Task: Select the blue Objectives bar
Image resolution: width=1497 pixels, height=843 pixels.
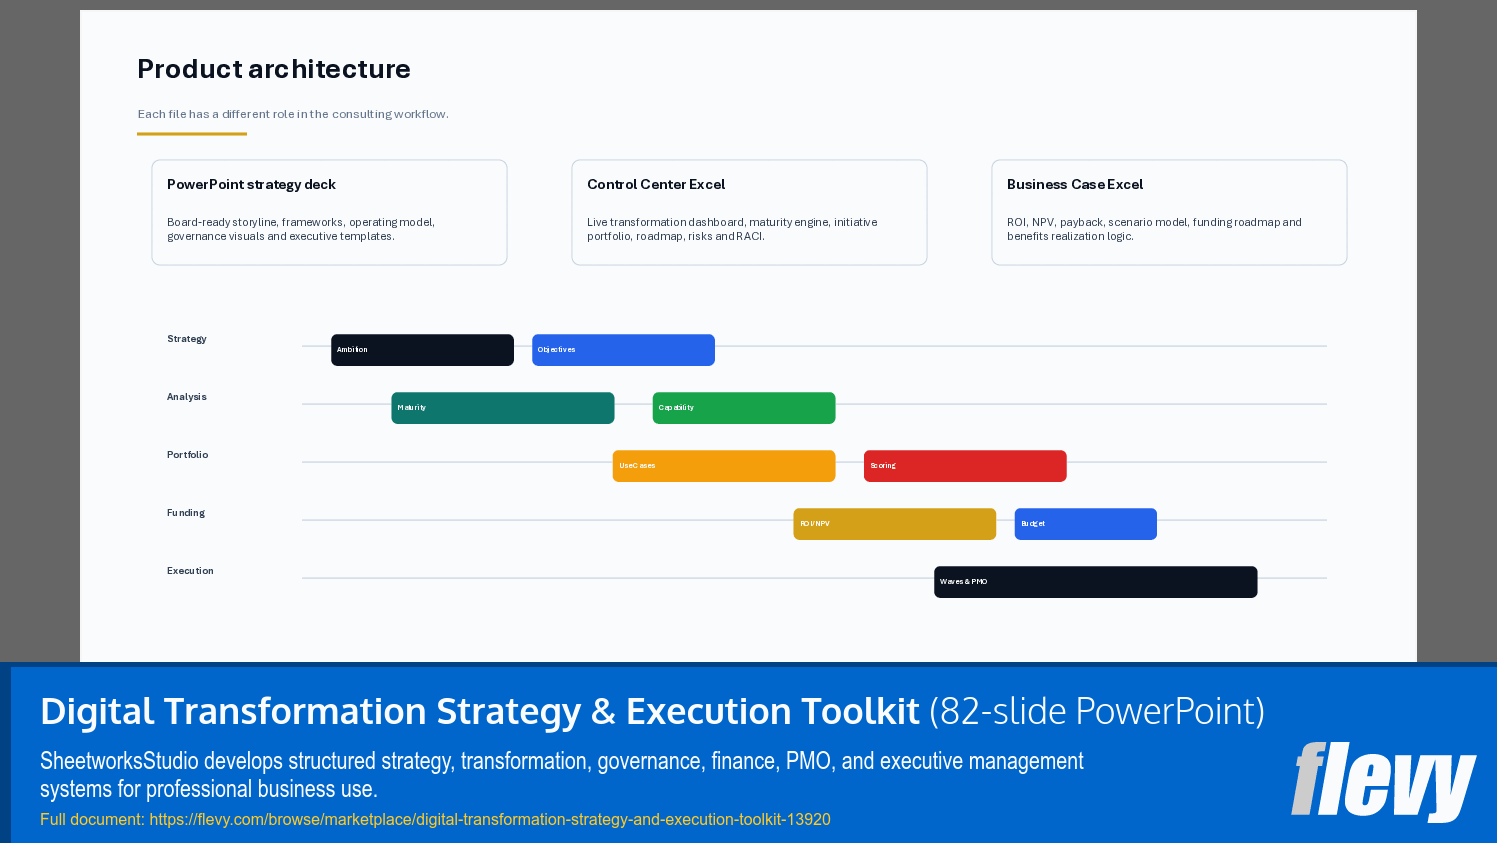Action: tap(623, 350)
